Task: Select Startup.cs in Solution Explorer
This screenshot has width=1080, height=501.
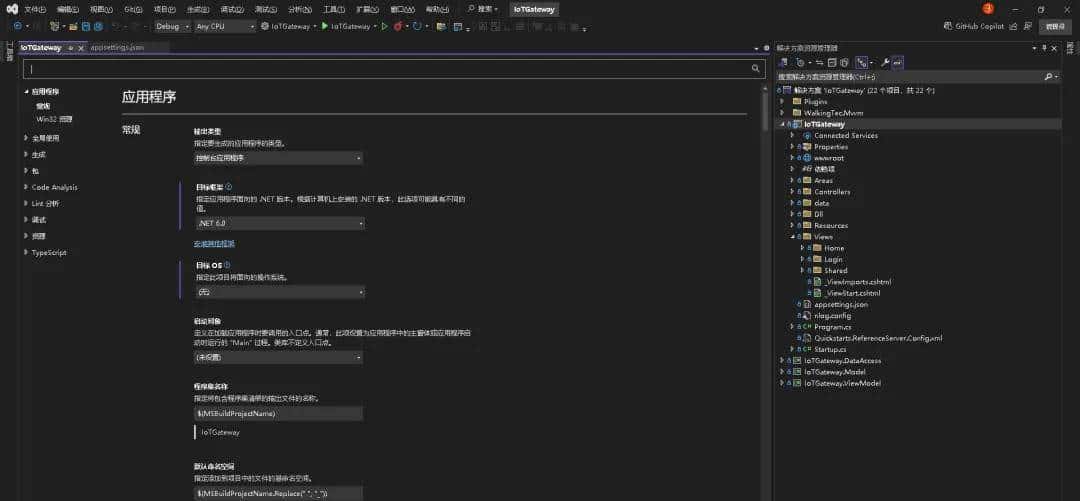Action: (x=830, y=349)
